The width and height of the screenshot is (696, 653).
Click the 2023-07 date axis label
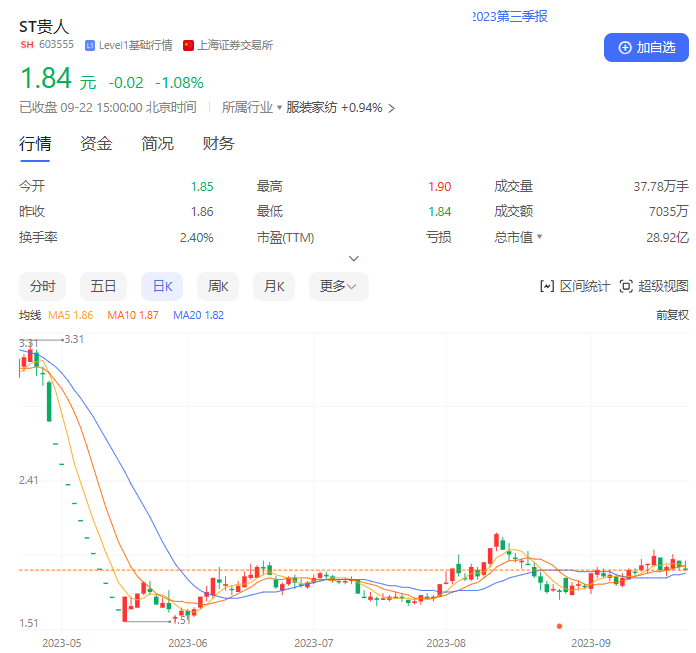coord(314,643)
